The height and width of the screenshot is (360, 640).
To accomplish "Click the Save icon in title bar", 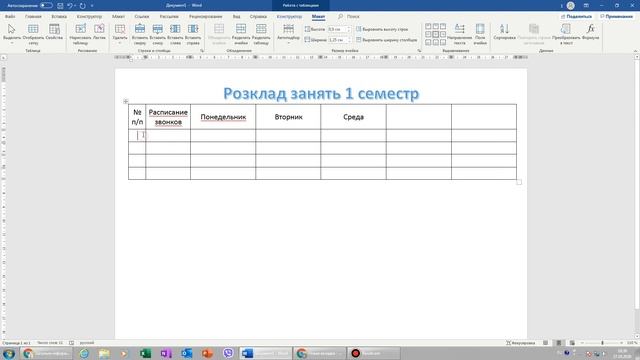I will pos(60,6).
